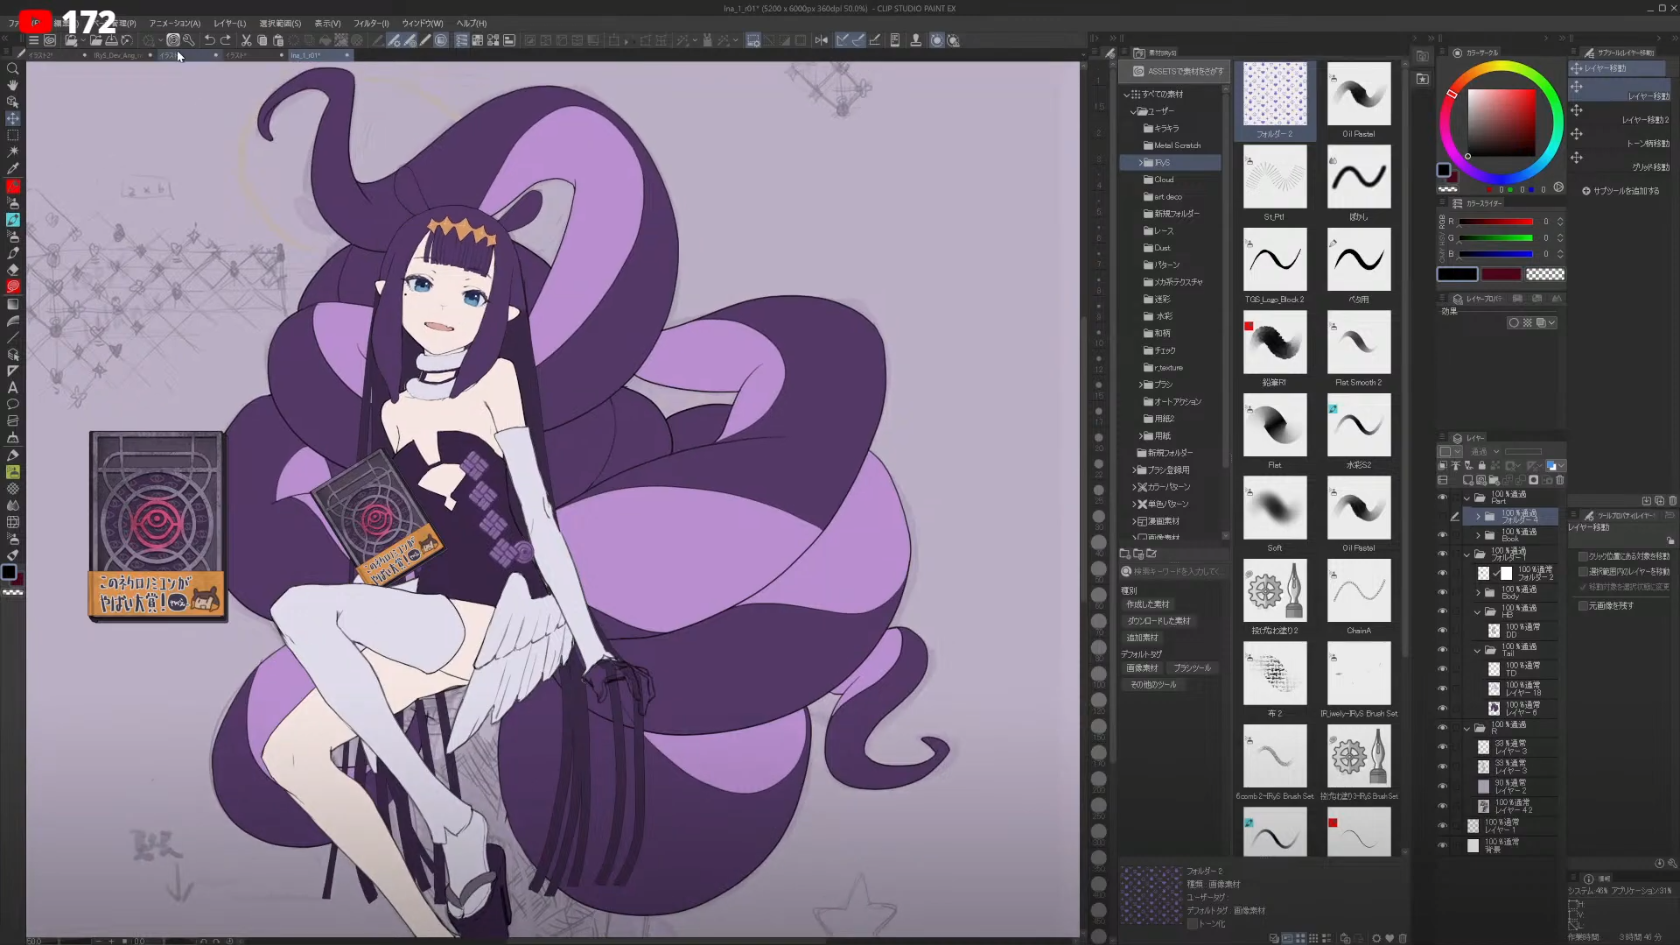Viewport: 1680px width, 945px height.
Task: Click the Save icon in the command bar
Action: click(x=111, y=40)
